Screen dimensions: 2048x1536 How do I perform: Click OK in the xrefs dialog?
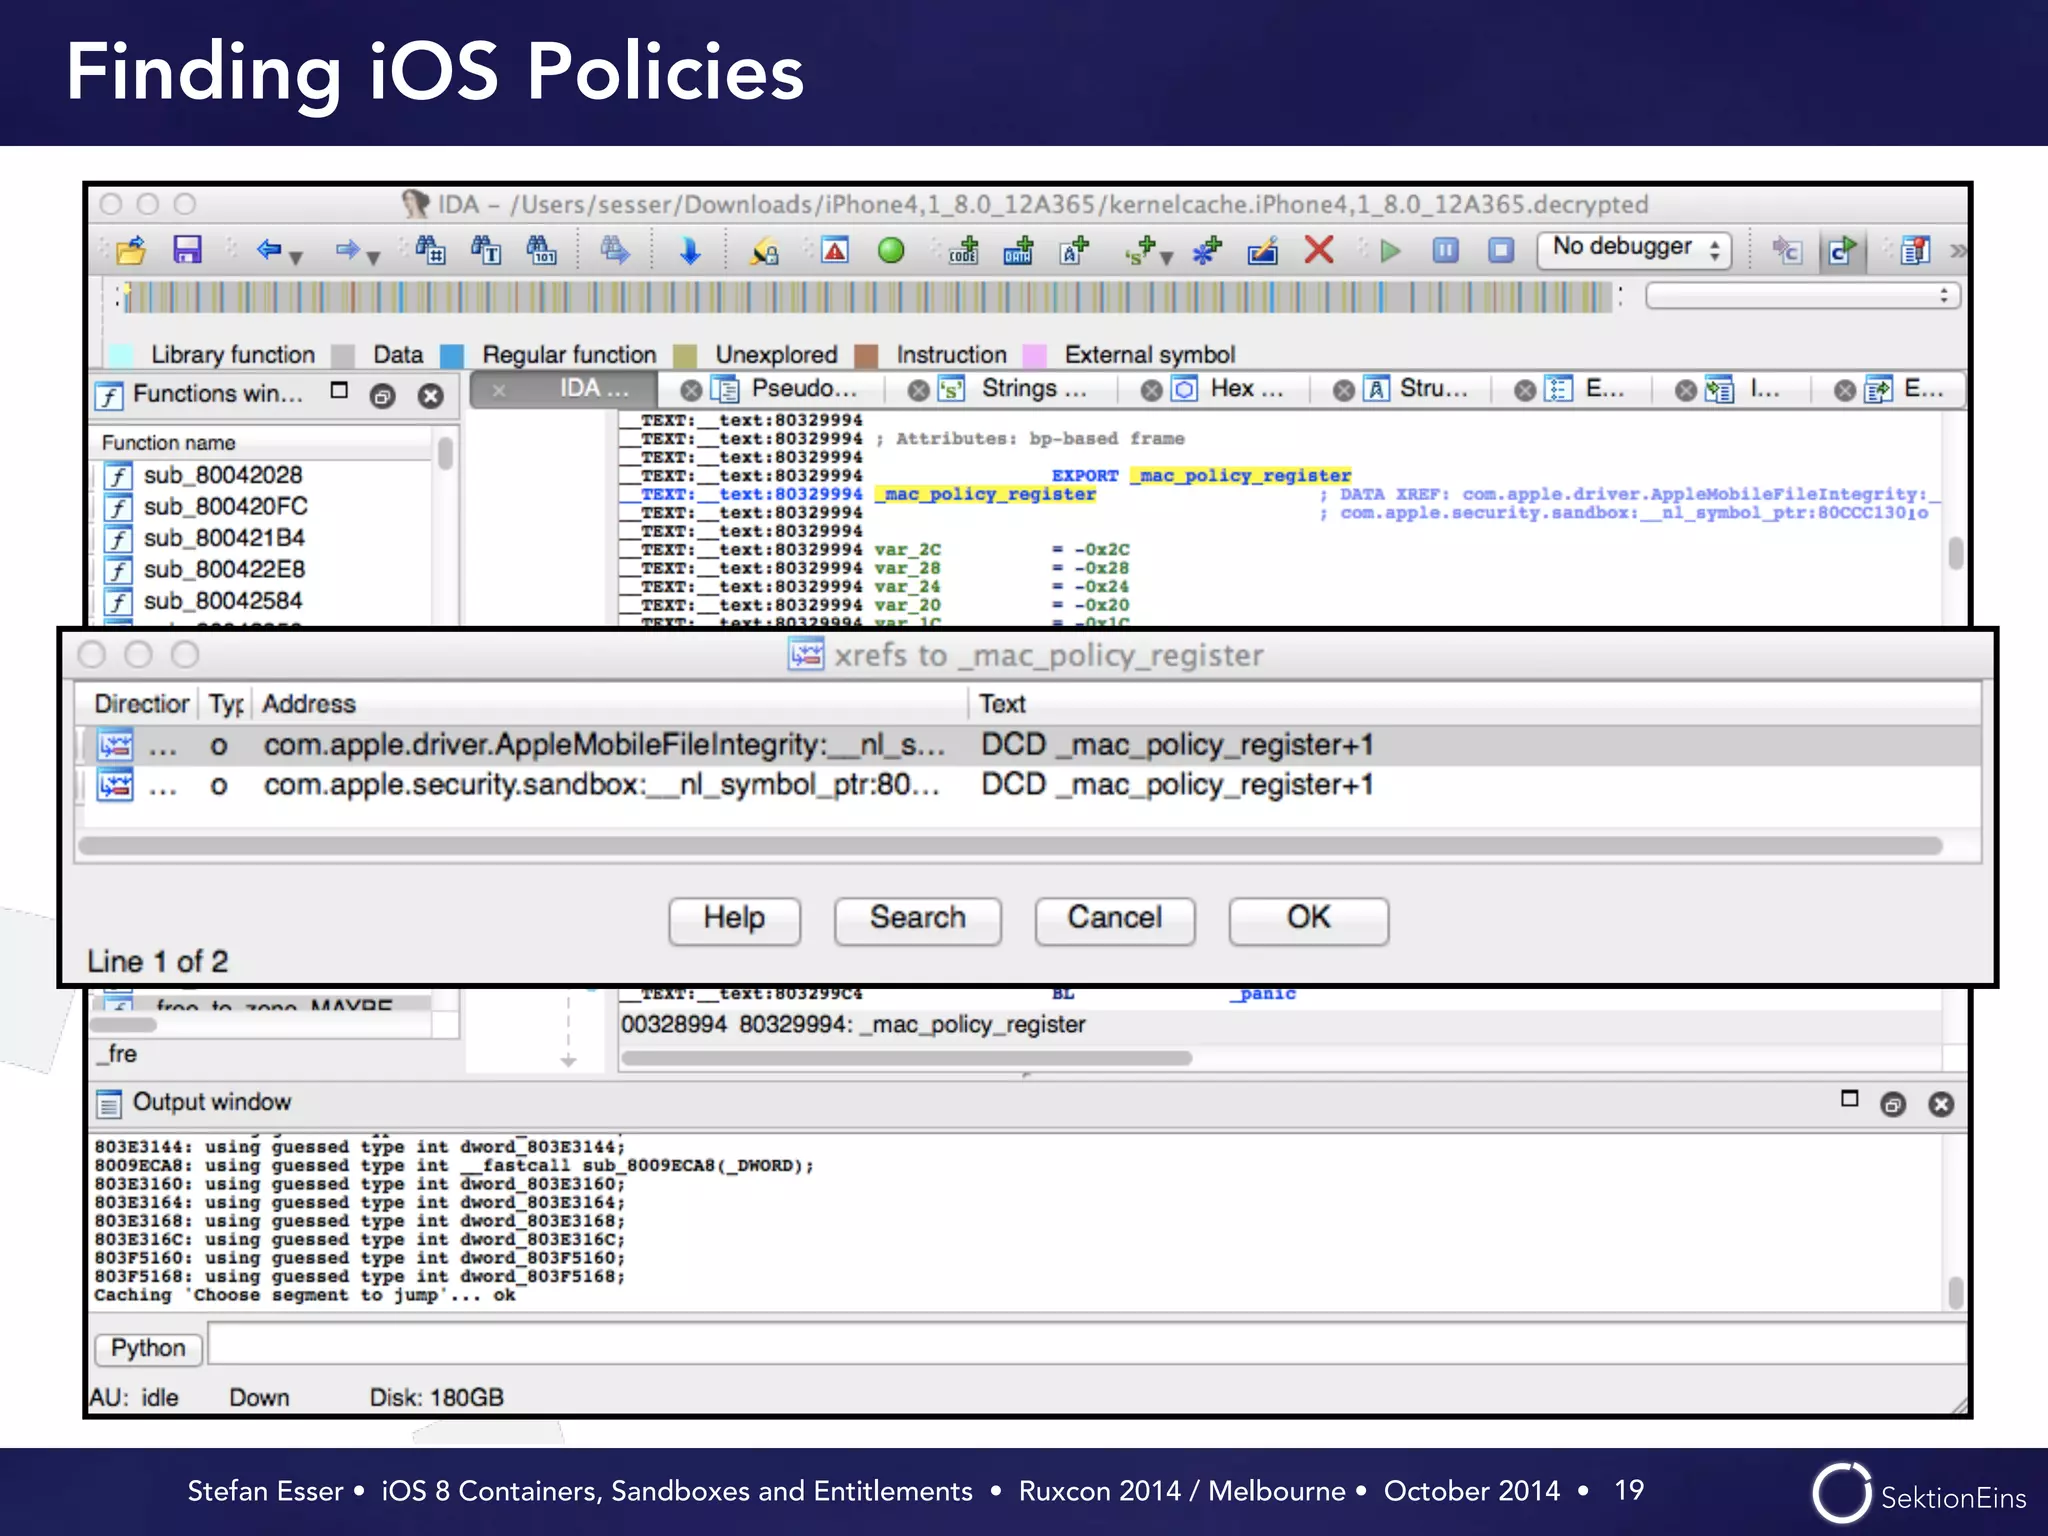(1308, 919)
